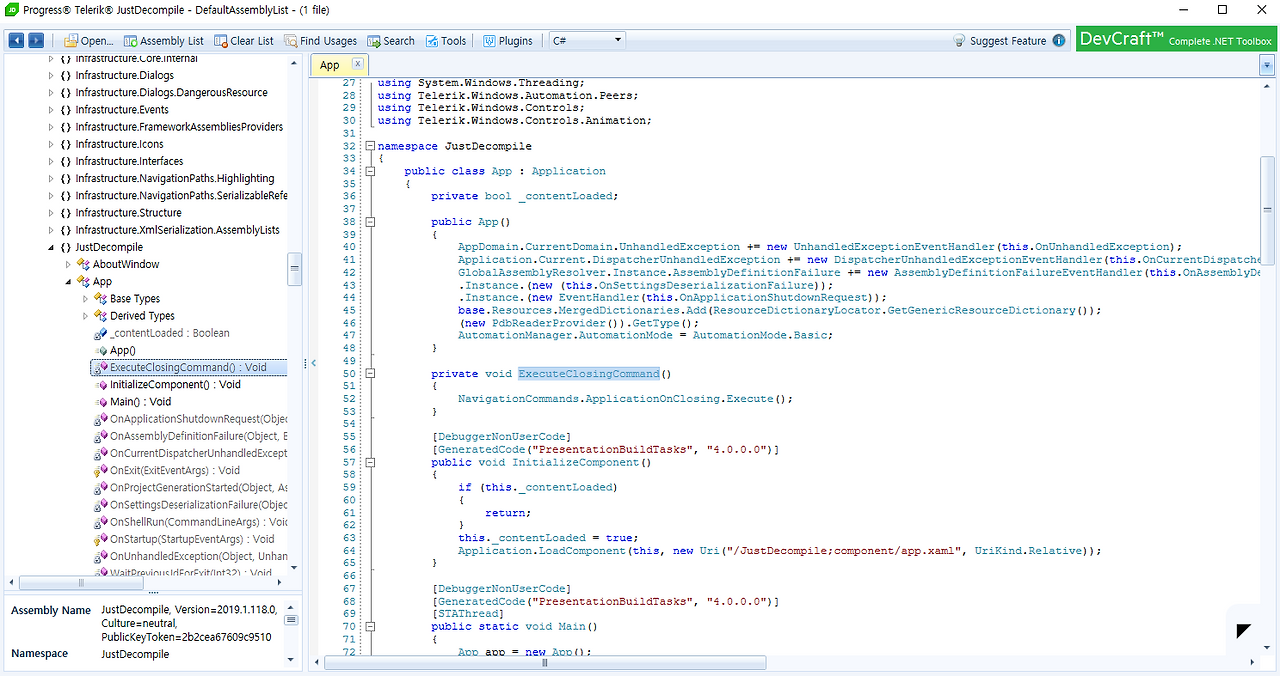Image resolution: width=1280 pixels, height=676 pixels.
Task: Select Main() : Void in the tree
Action: 132,402
